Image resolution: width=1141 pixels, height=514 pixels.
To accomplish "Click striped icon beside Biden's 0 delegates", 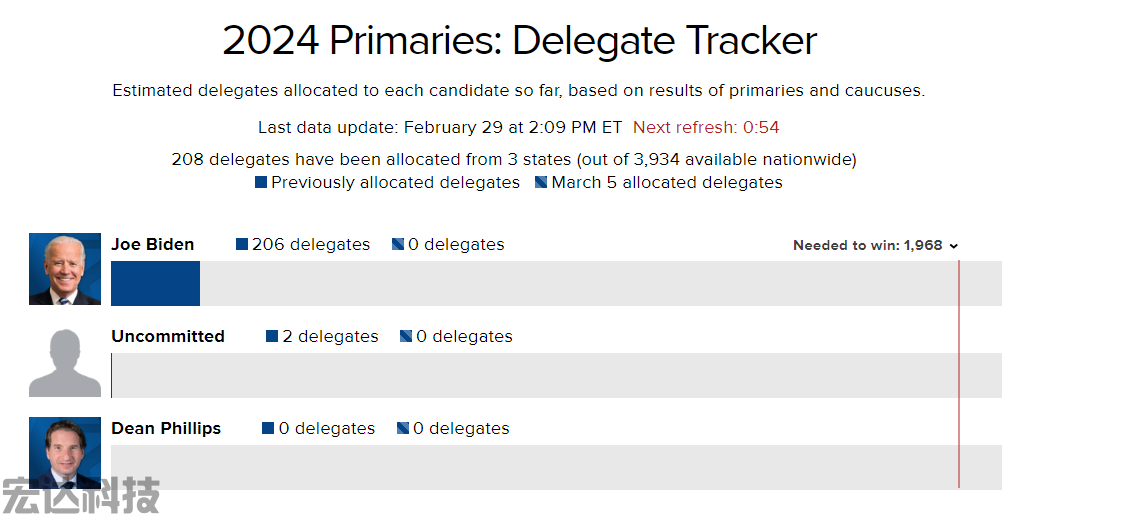I will coord(397,244).
